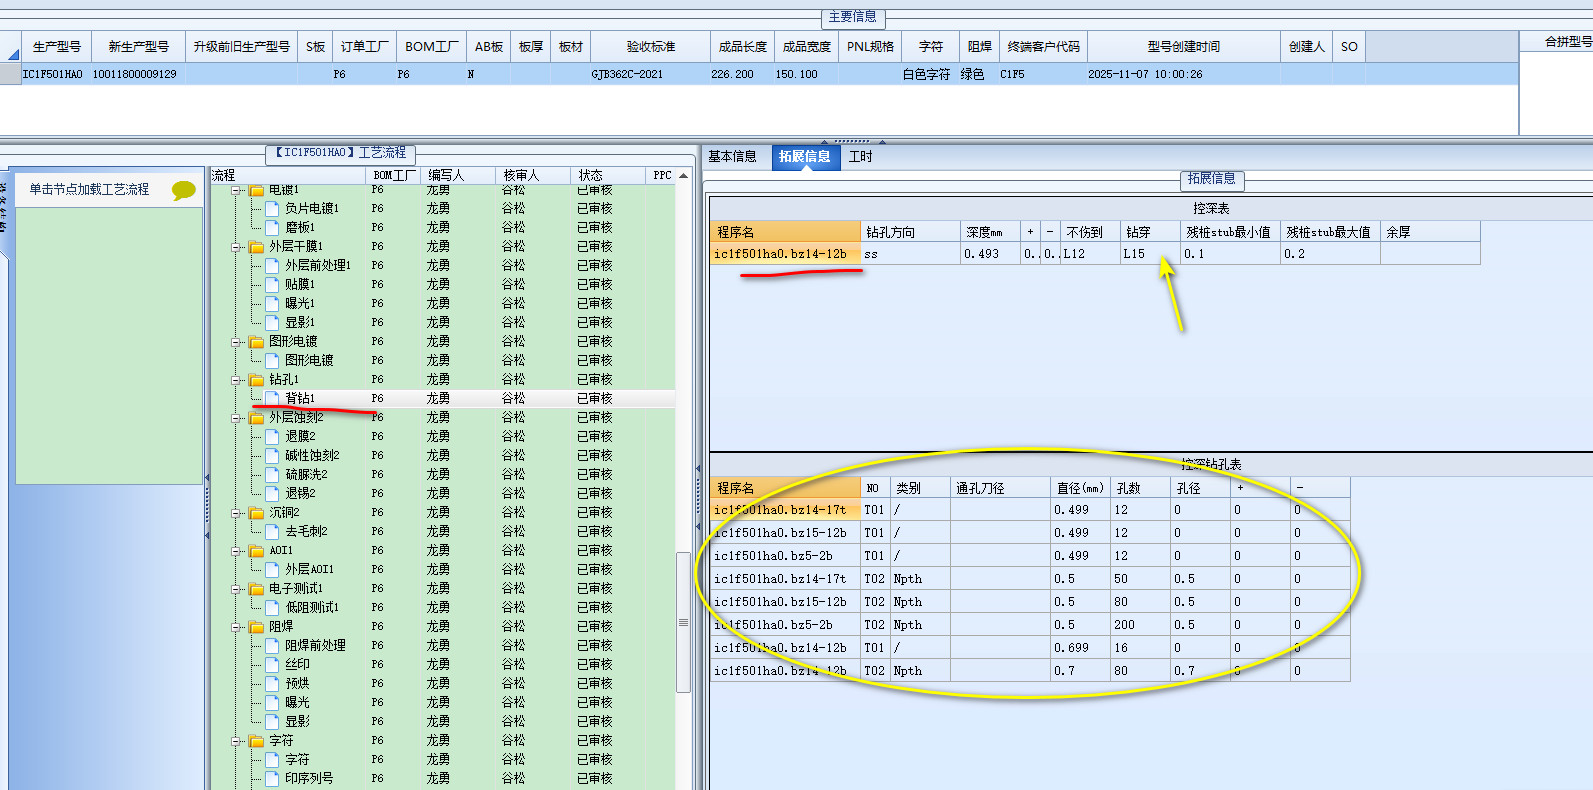Click the folder icon beside 钻孔1
This screenshot has height=790, width=1593.
click(257, 380)
